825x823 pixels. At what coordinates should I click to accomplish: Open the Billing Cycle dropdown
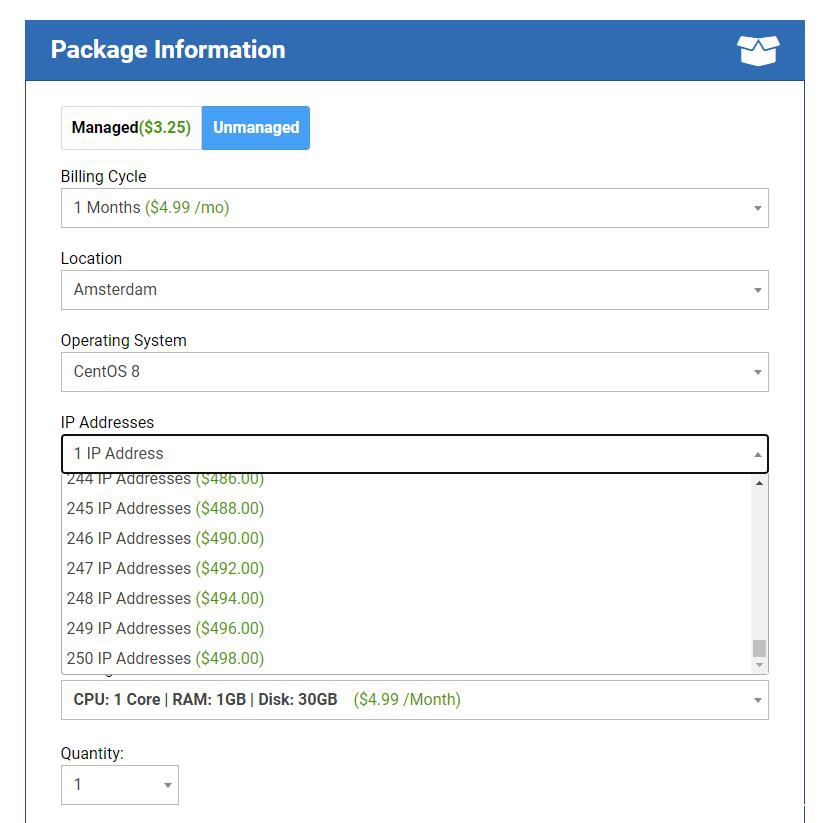pyautogui.click(x=414, y=208)
